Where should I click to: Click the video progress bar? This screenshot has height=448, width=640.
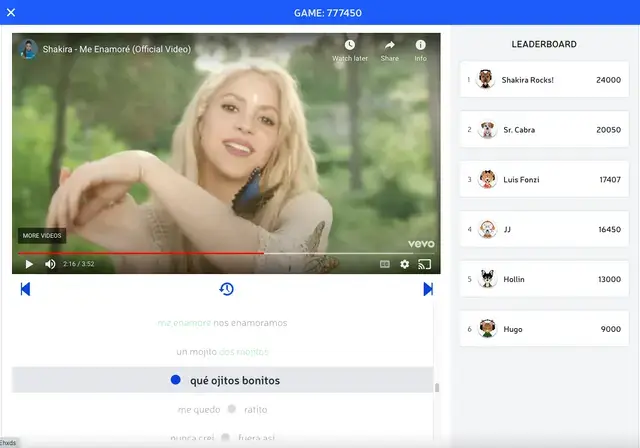pyautogui.click(x=200, y=253)
